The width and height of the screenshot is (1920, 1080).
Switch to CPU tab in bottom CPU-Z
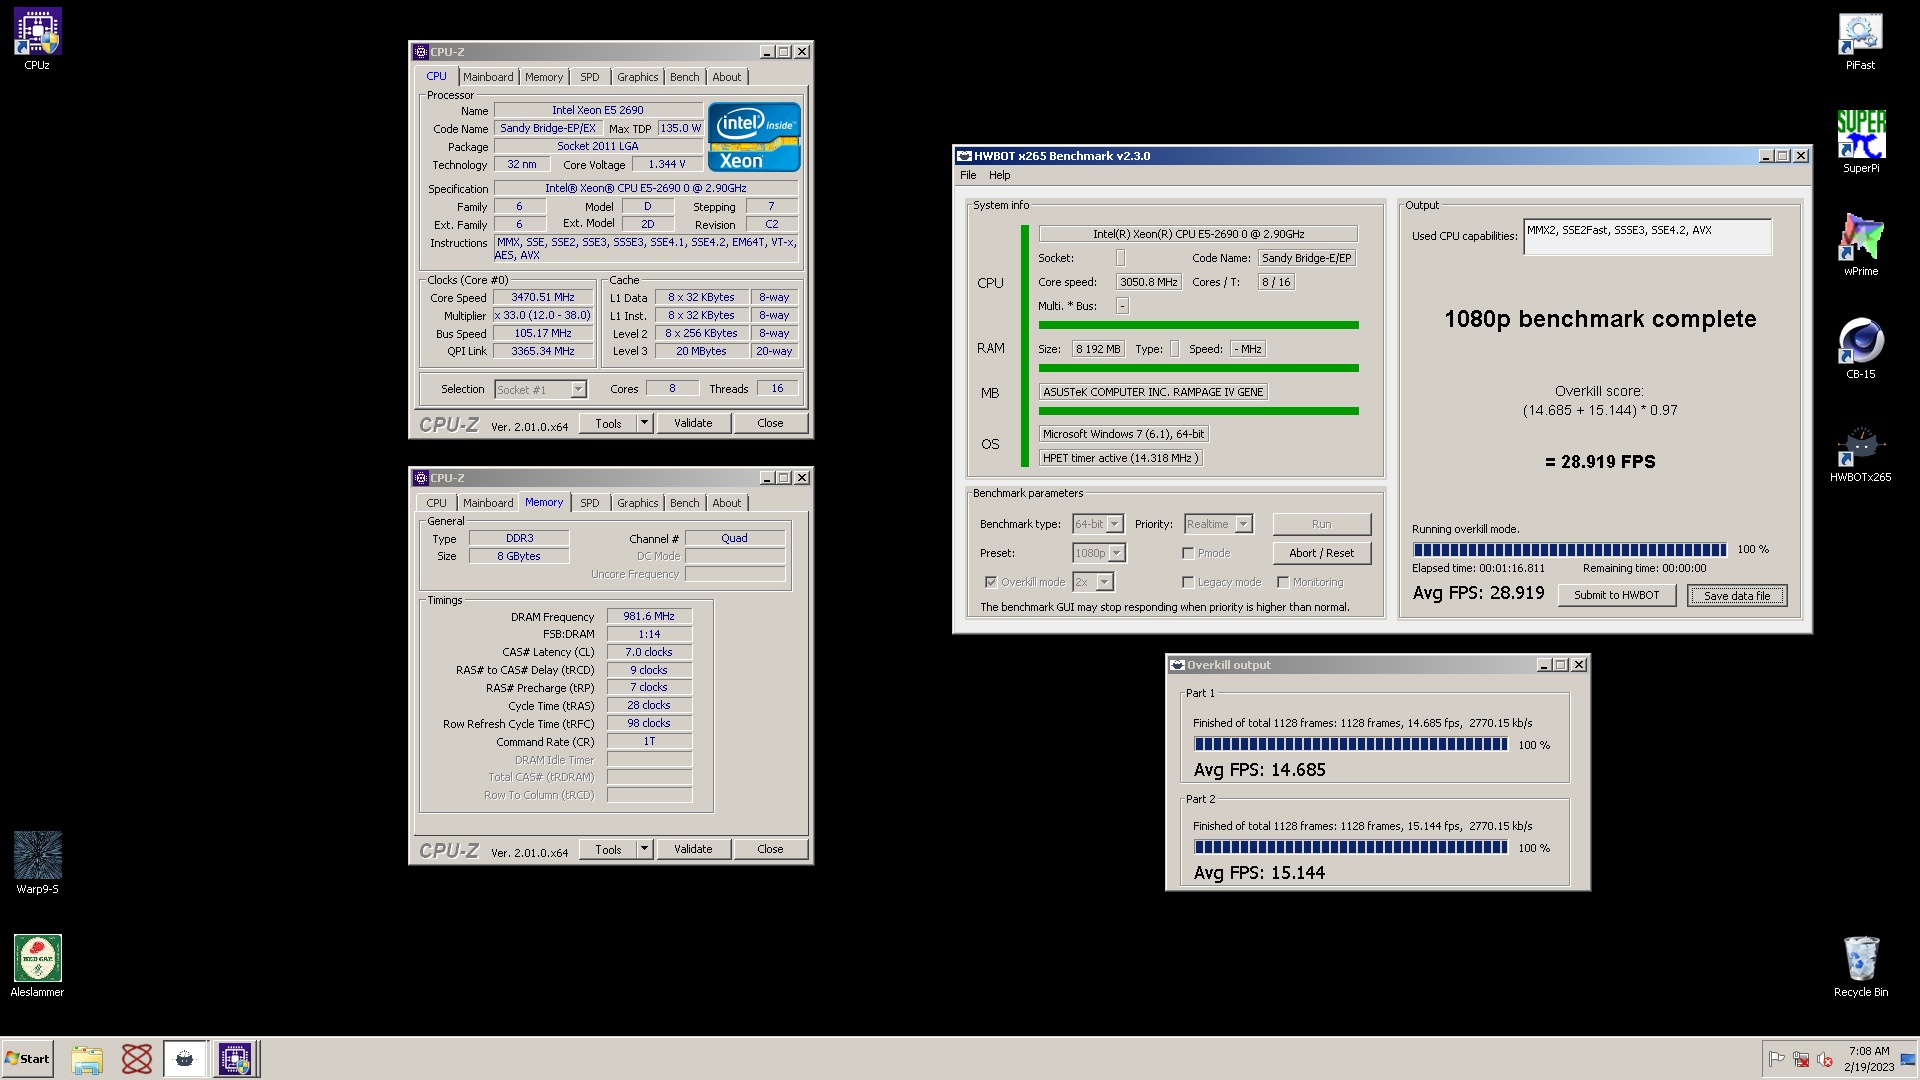pyautogui.click(x=437, y=503)
